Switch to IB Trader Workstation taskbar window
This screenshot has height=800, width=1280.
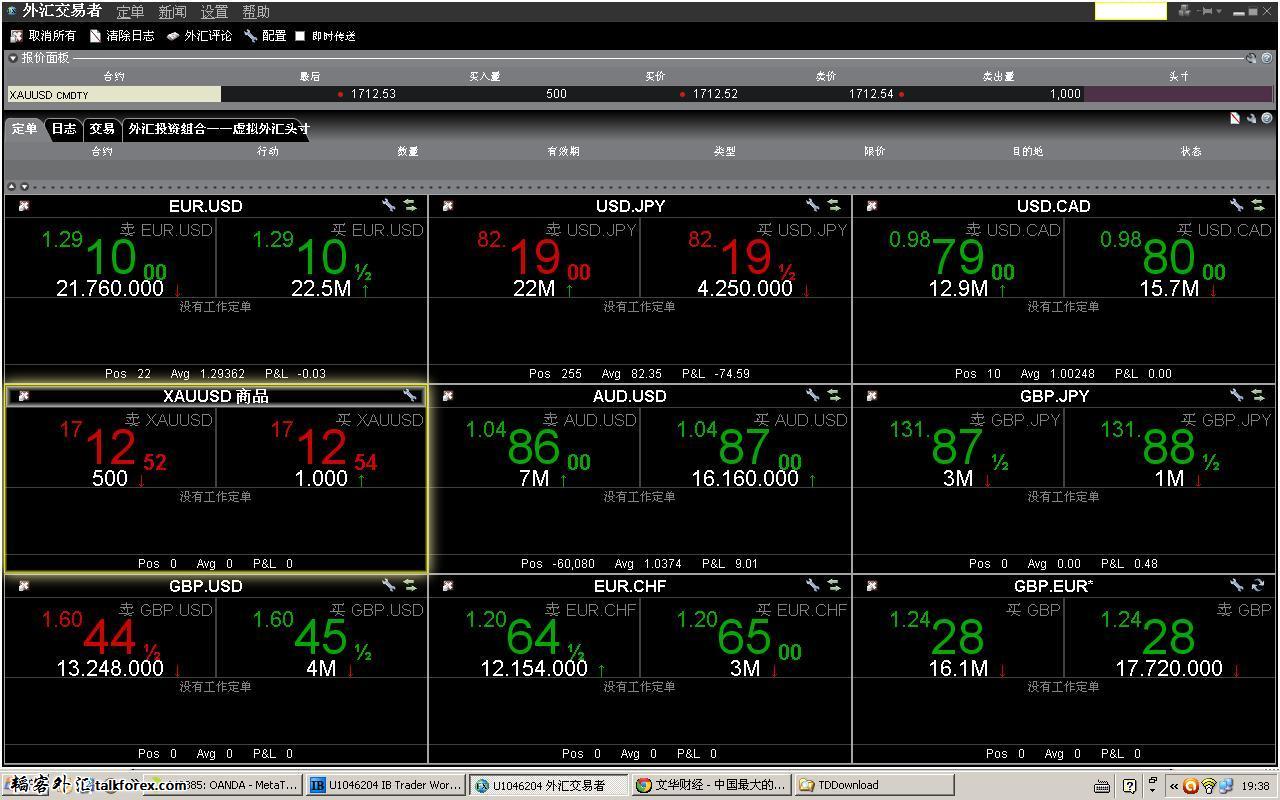coord(385,785)
